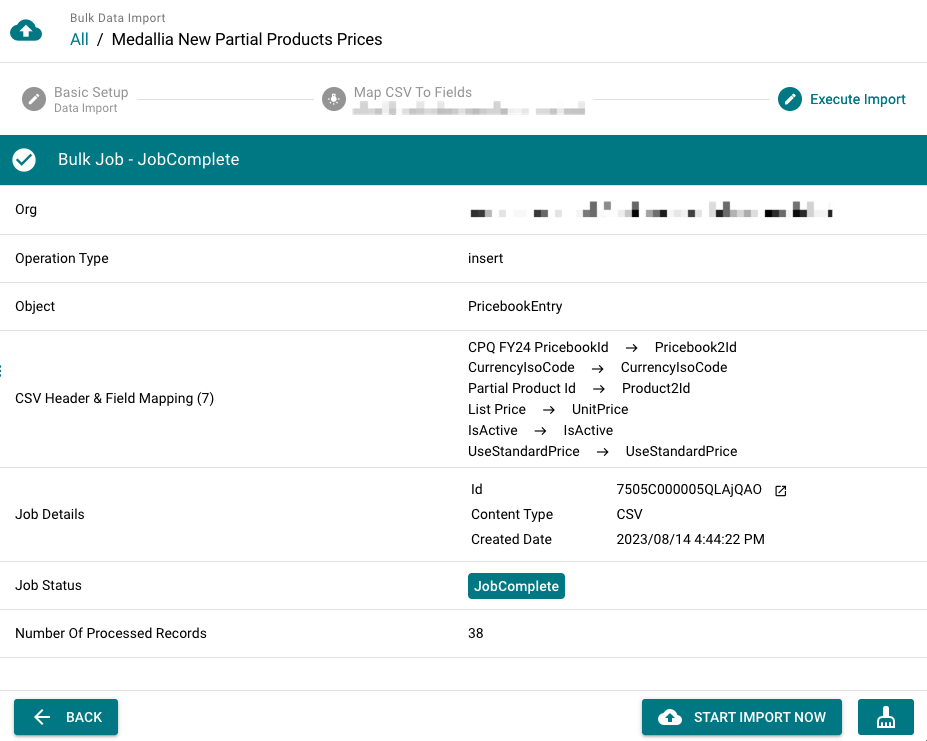Click the UnitPrice mapped field

(x=599, y=409)
